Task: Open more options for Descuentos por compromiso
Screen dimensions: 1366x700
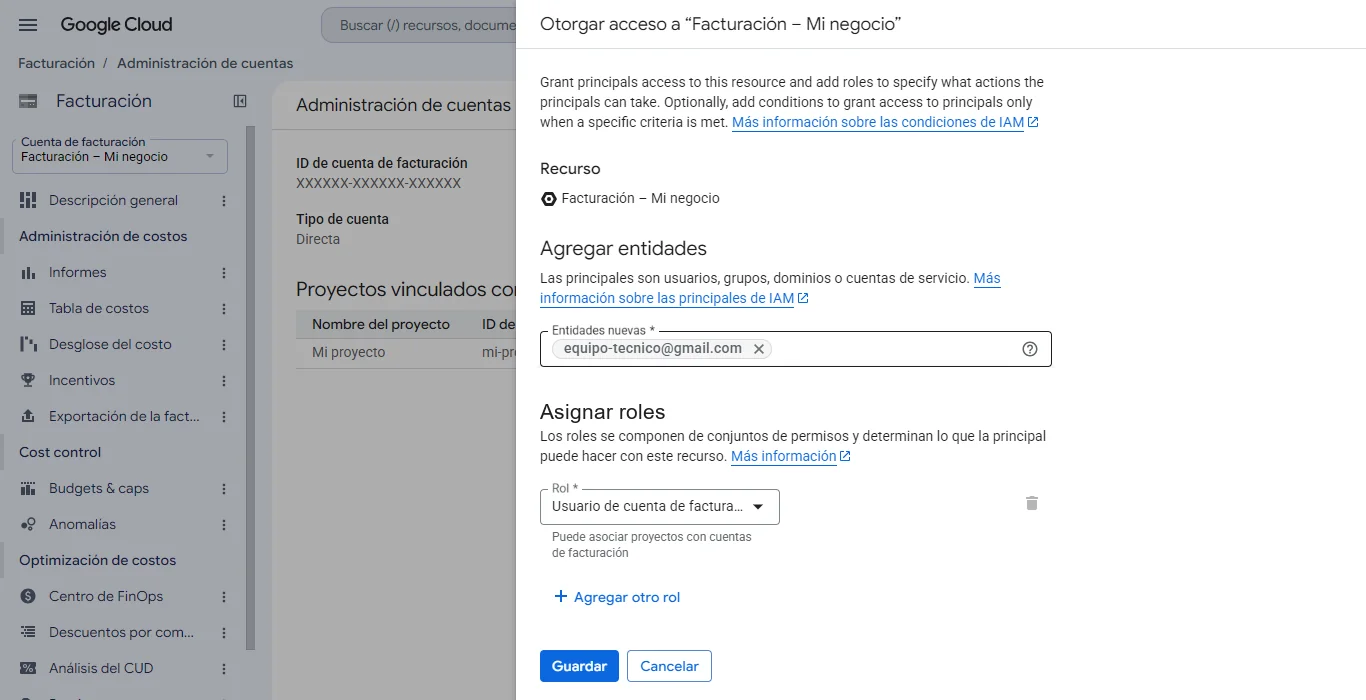Action: pos(224,633)
